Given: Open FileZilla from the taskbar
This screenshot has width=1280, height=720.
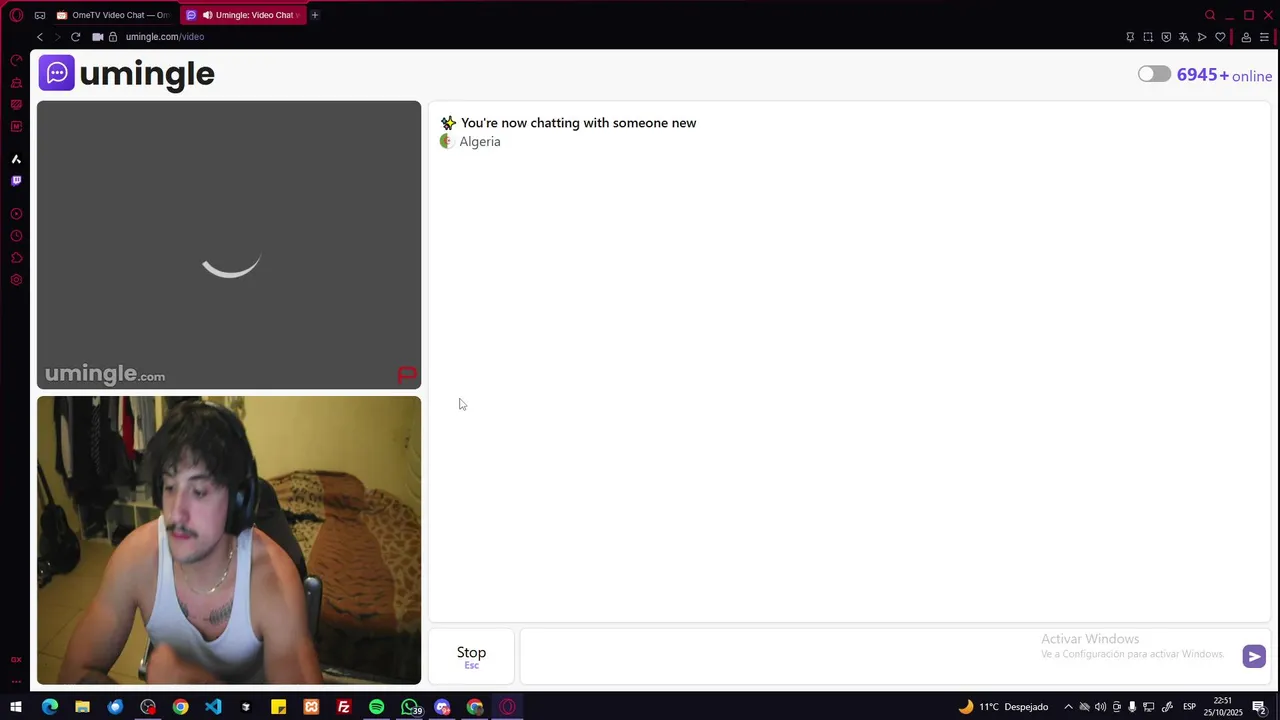Looking at the screenshot, I should coord(344,707).
